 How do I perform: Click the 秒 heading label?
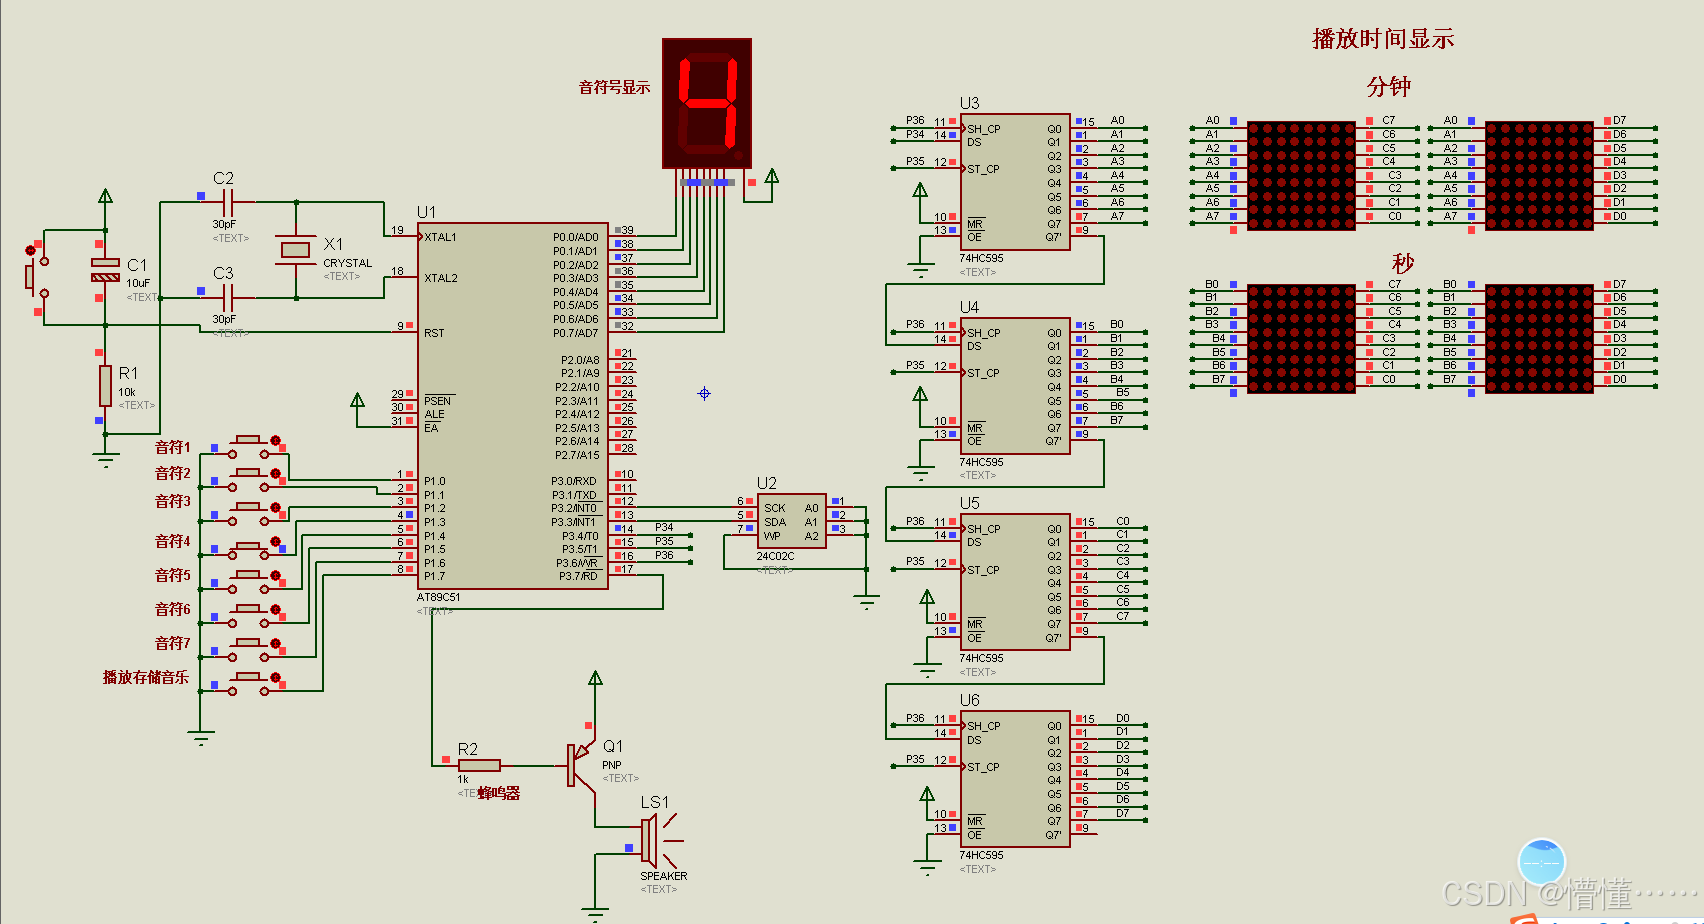click(1403, 263)
